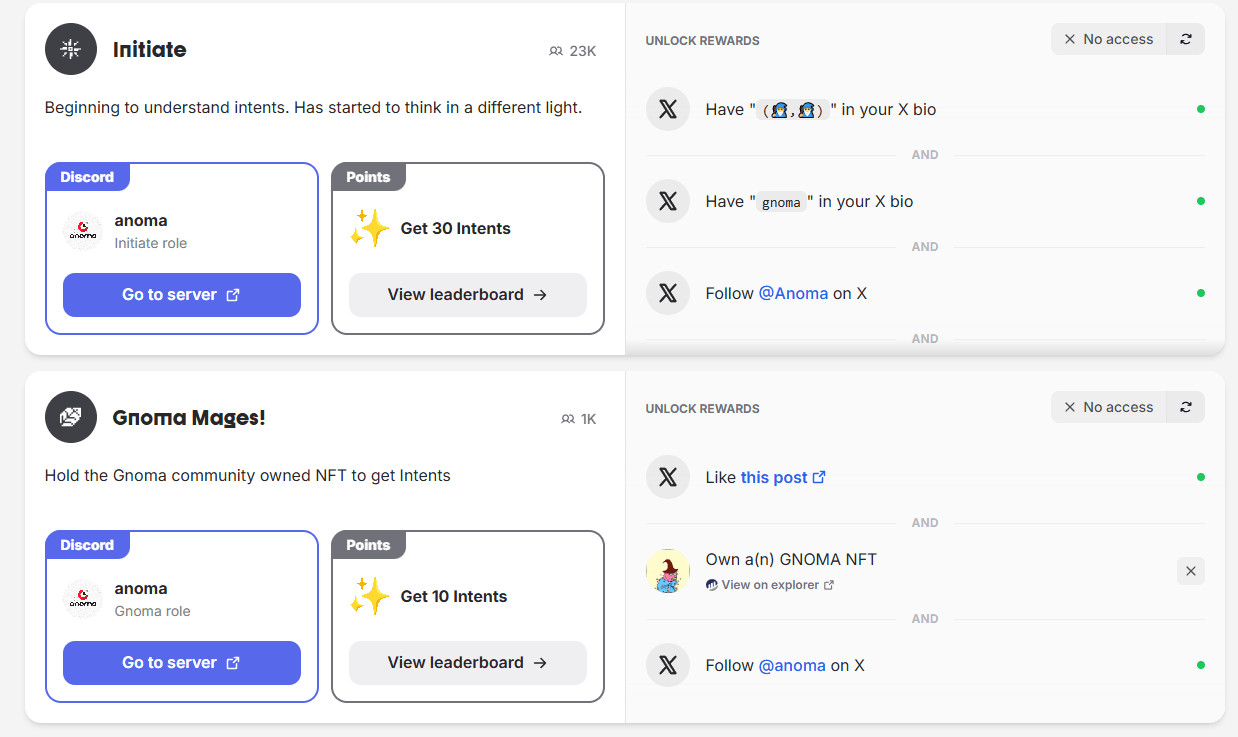This screenshot has width=1238, height=737.
Task: Open View leaderboard for Get 10 Intents
Action: [x=467, y=663]
